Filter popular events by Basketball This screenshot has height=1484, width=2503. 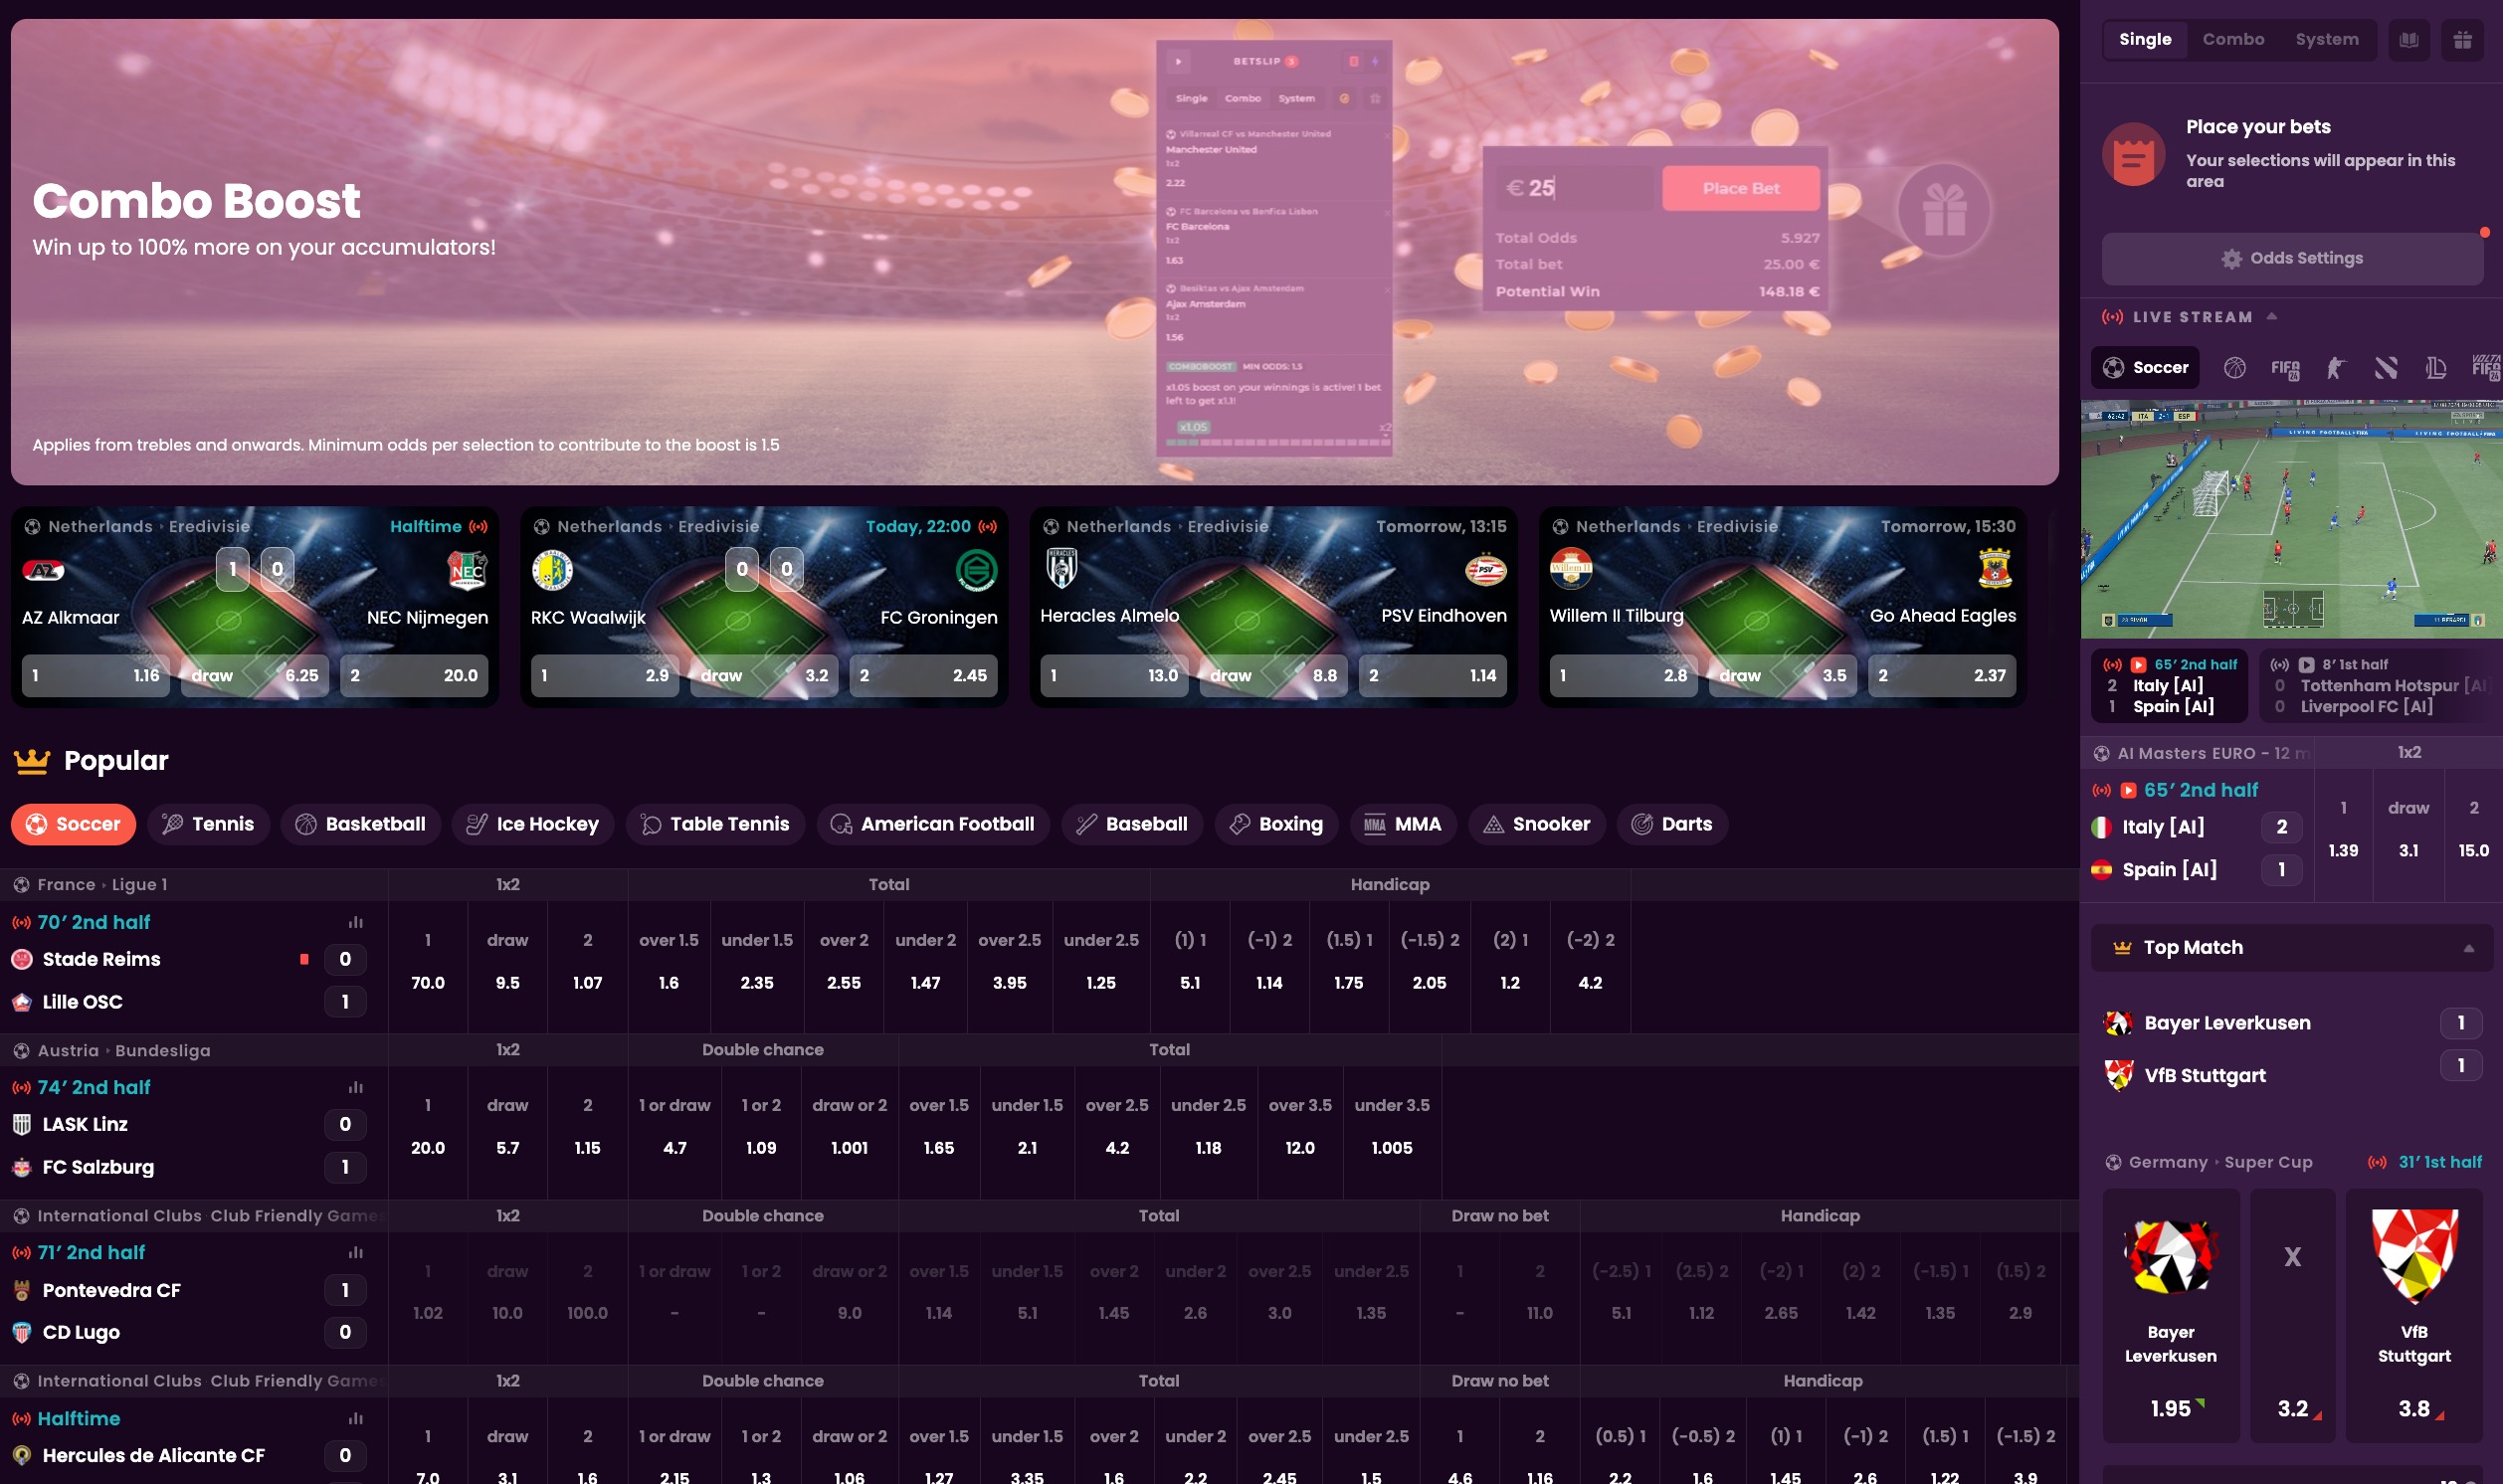(361, 825)
